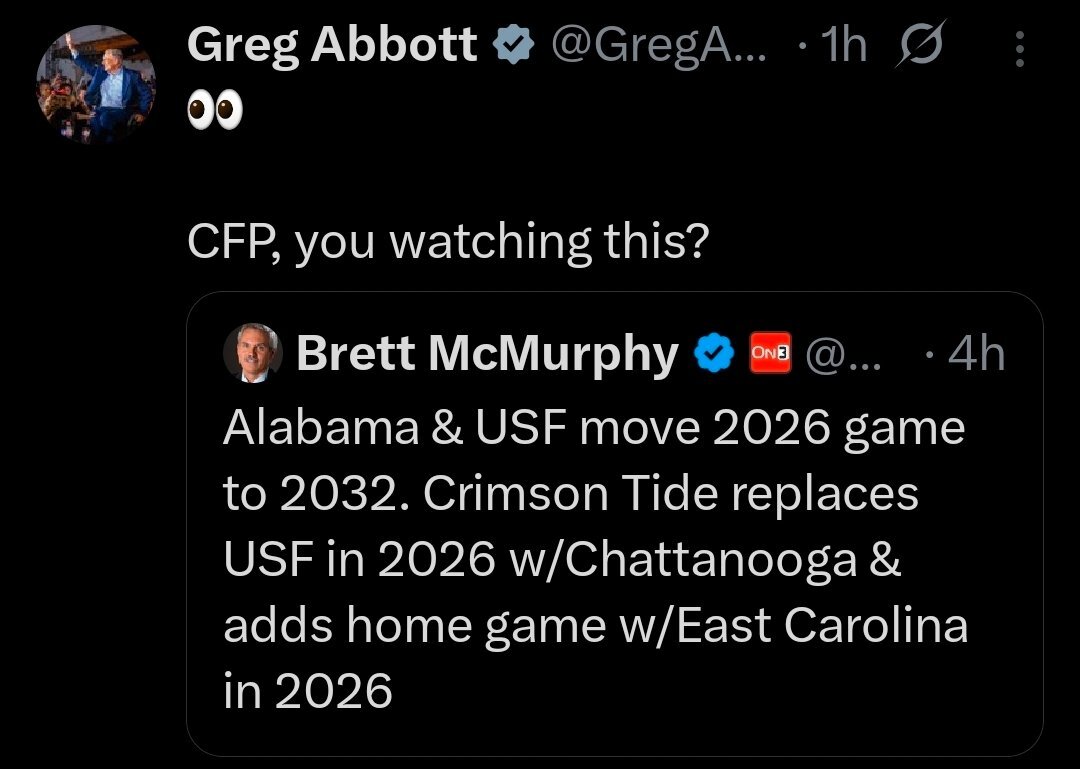Click the Brett McMurphy name
The height and width of the screenshot is (769, 1080).
pyautogui.click(x=487, y=354)
